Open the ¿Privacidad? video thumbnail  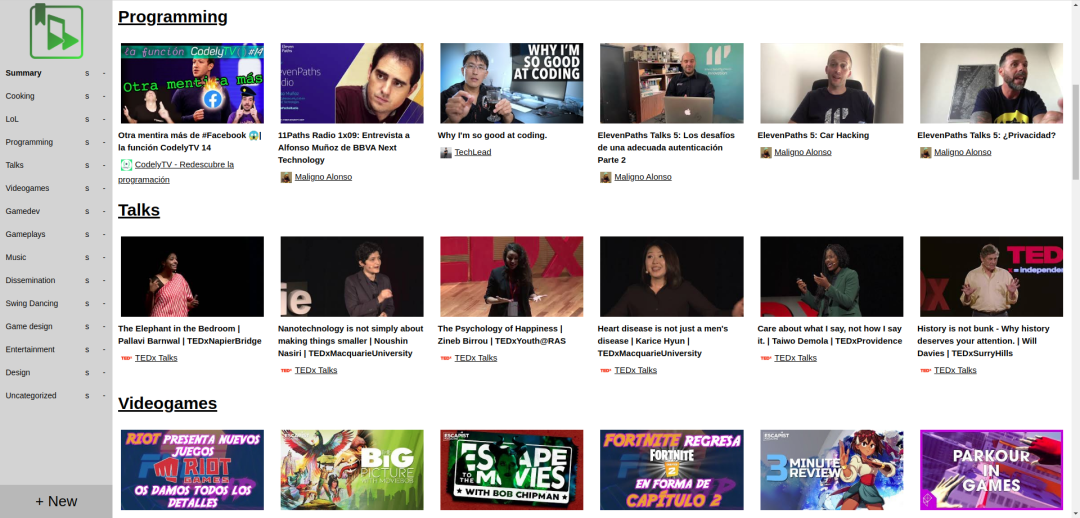[991, 83]
